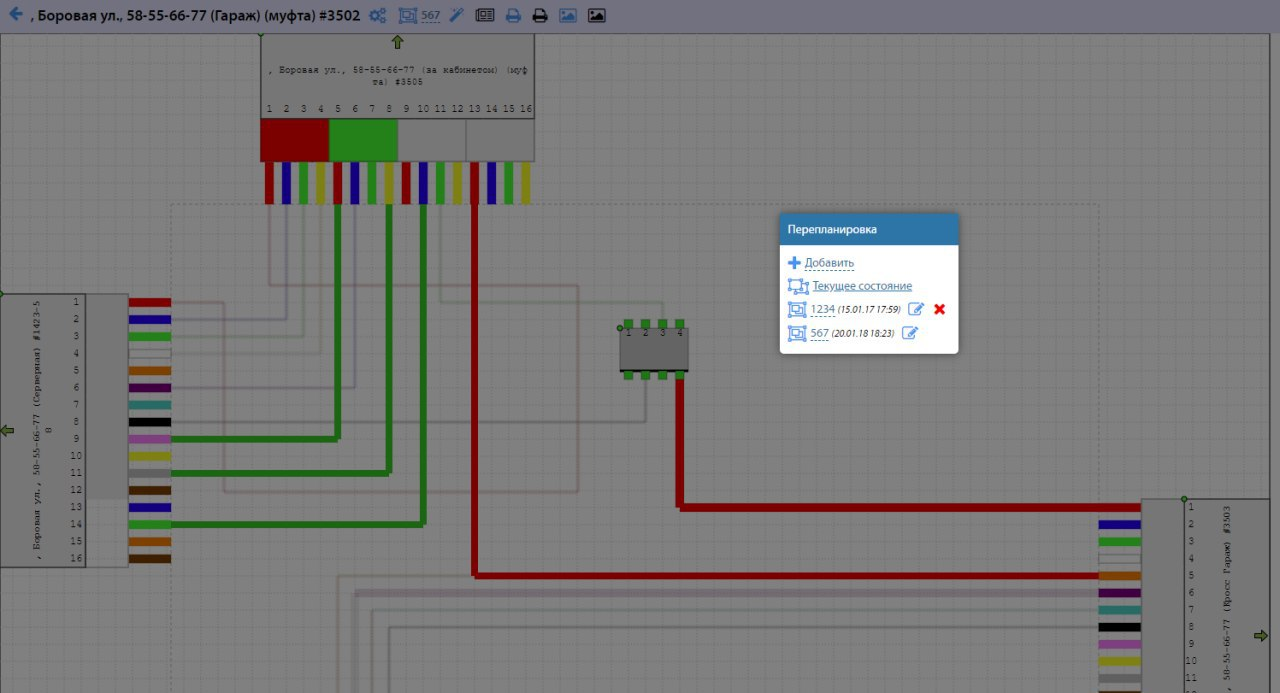Select black fiber 8 of left cross #1423
1280x693 pixels.
point(150,422)
